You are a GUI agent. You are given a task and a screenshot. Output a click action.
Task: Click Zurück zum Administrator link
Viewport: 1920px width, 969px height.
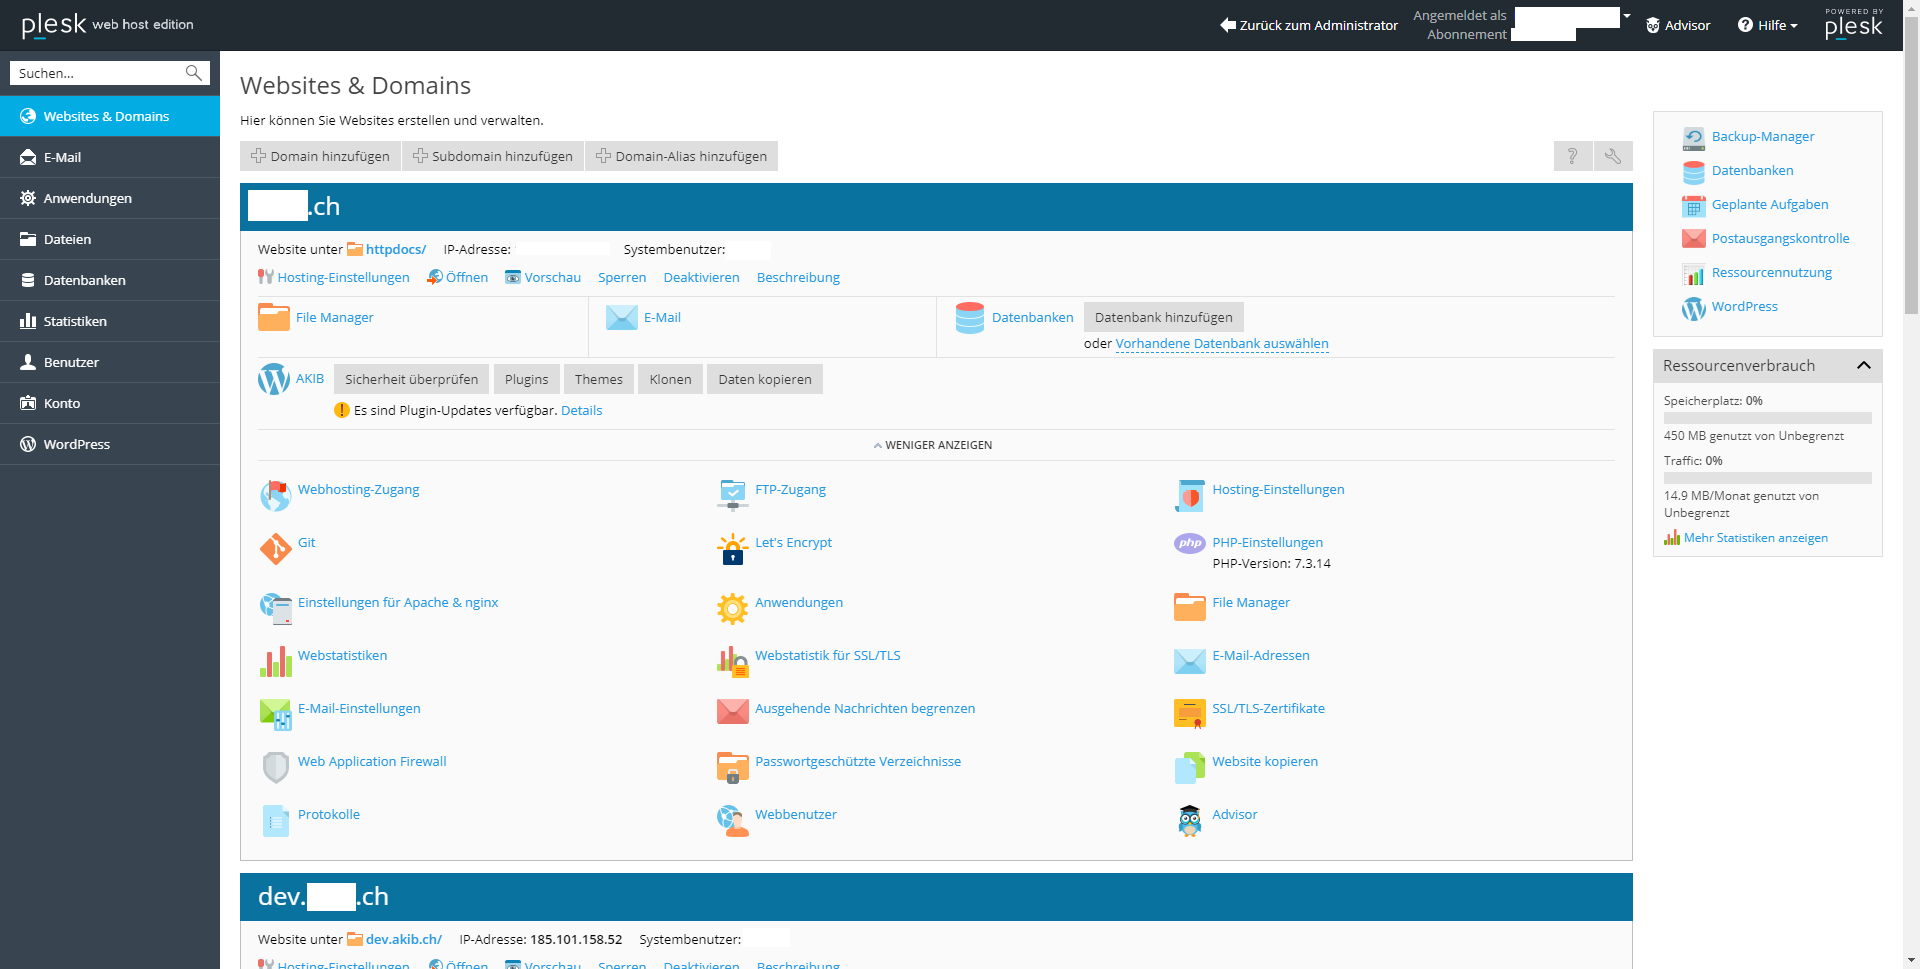(1309, 25)
